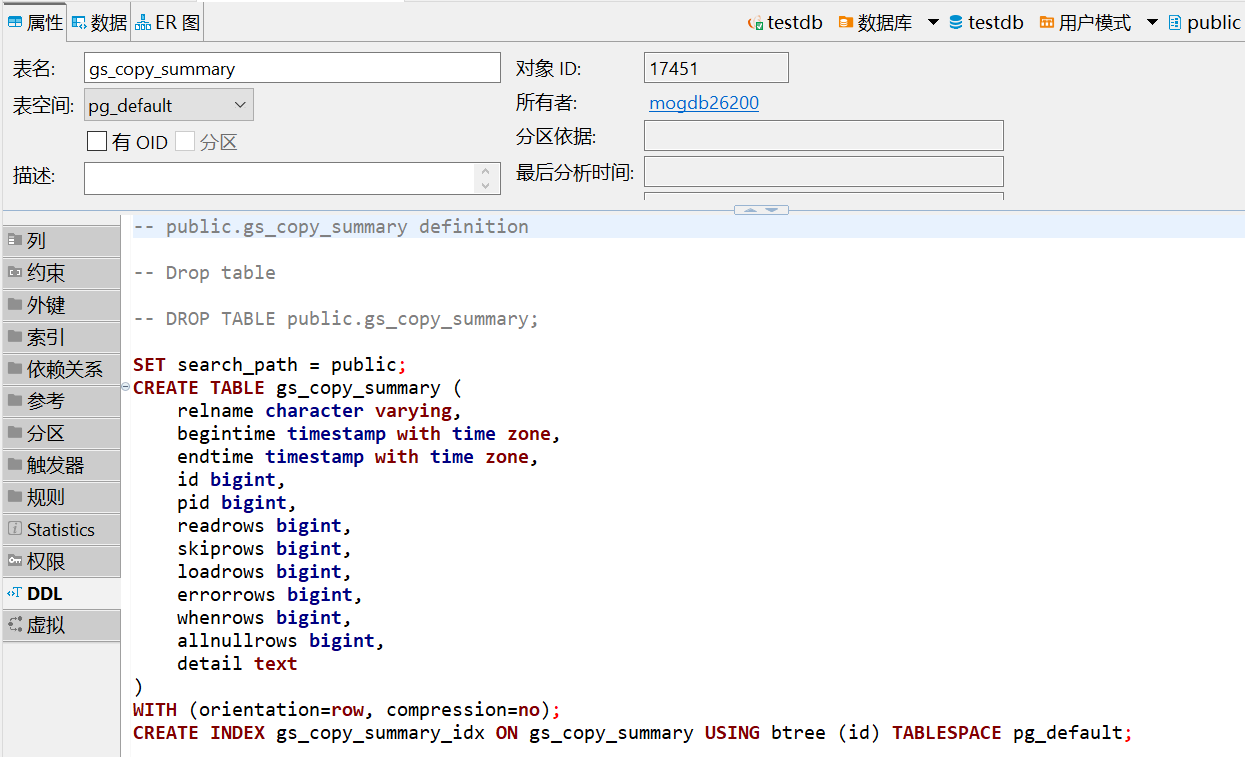Screen dimensions: 1245x757
Task: Expand the 用户模式 breadcrumb dropdown arrow
Action: coord(1151,22)
